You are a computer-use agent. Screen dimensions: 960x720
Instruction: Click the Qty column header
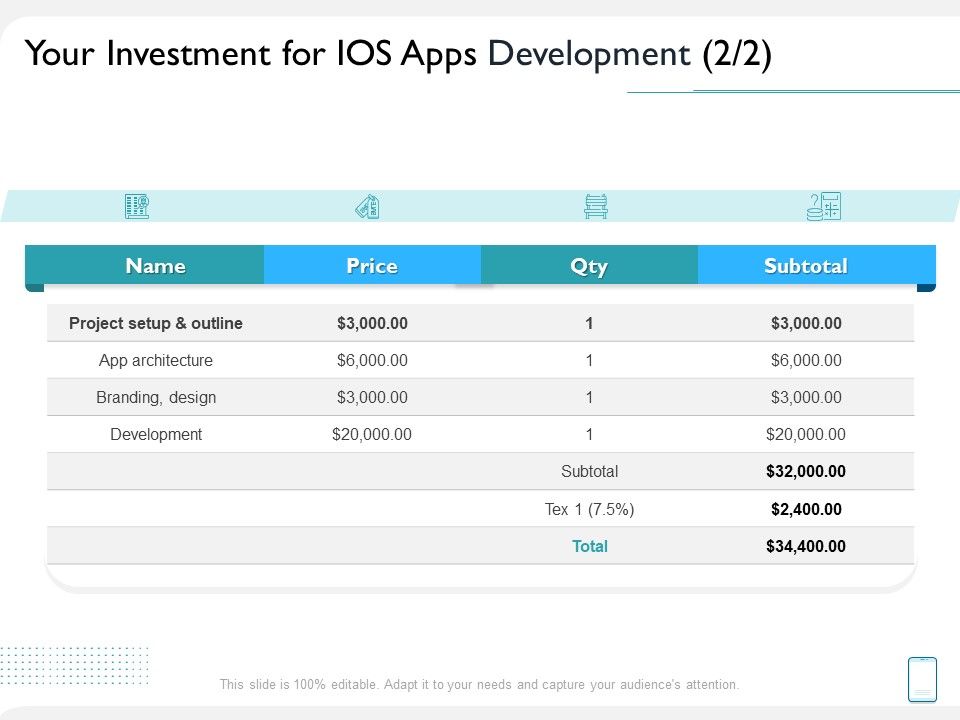[x=589, y=266]
